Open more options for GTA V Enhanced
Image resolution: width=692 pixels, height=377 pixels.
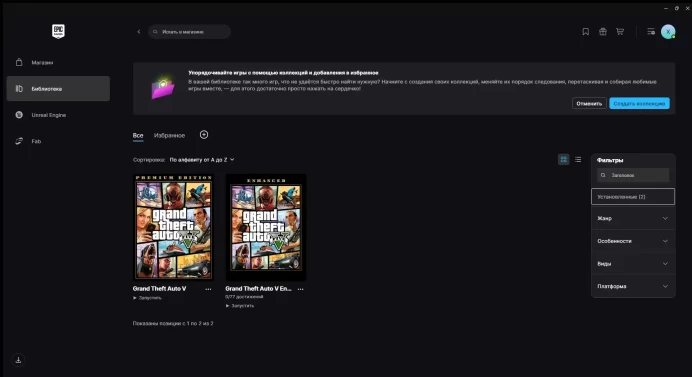(x=301, y=289)
